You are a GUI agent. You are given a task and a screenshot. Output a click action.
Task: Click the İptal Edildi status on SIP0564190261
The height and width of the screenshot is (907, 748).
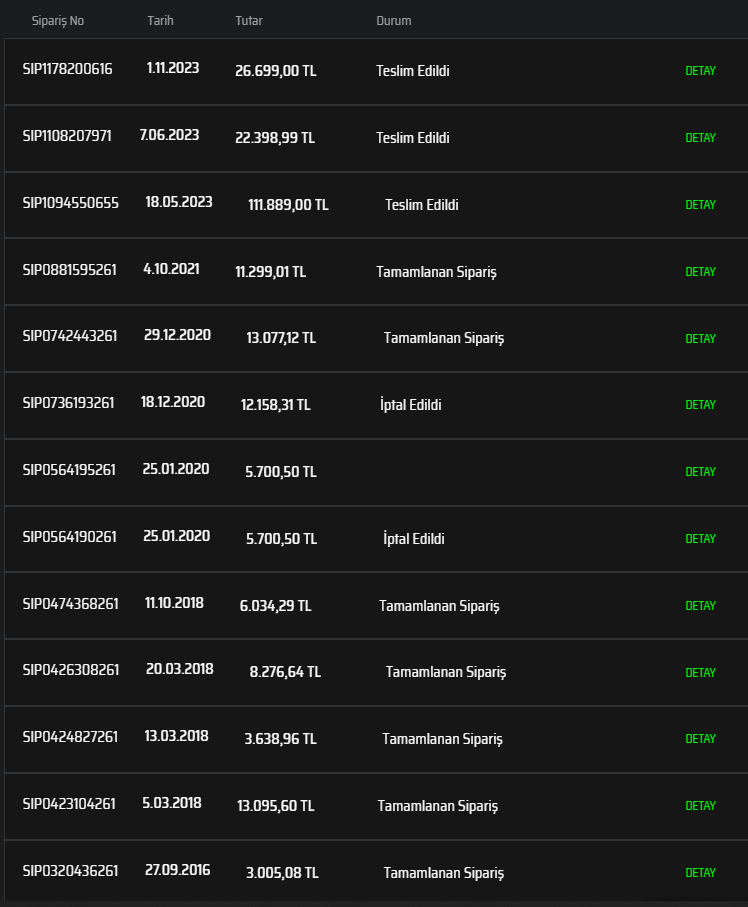point(413,539)
